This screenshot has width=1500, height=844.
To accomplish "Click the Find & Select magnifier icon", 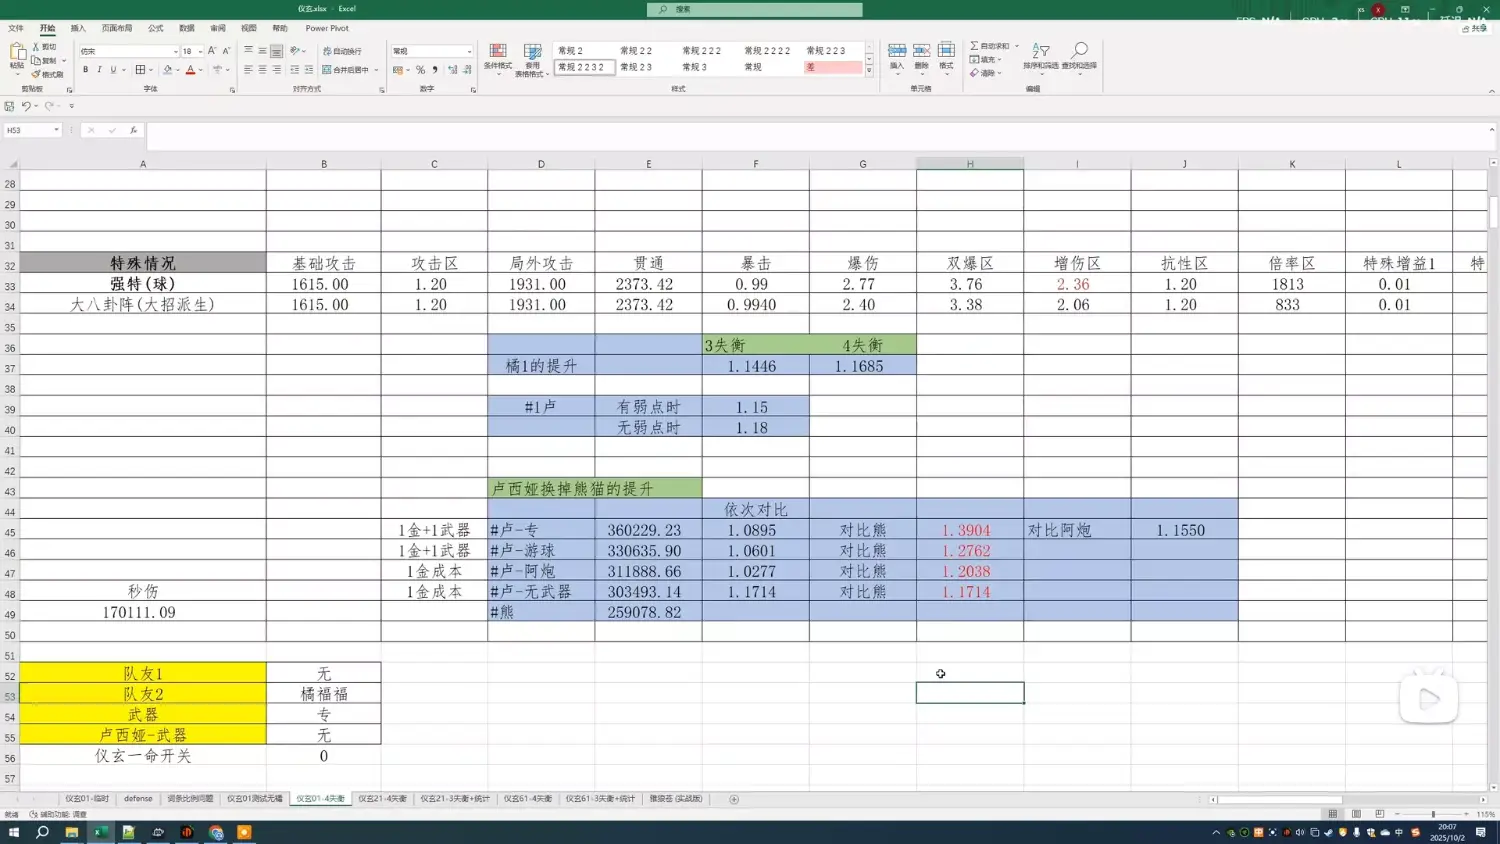I will (1080, 53).
